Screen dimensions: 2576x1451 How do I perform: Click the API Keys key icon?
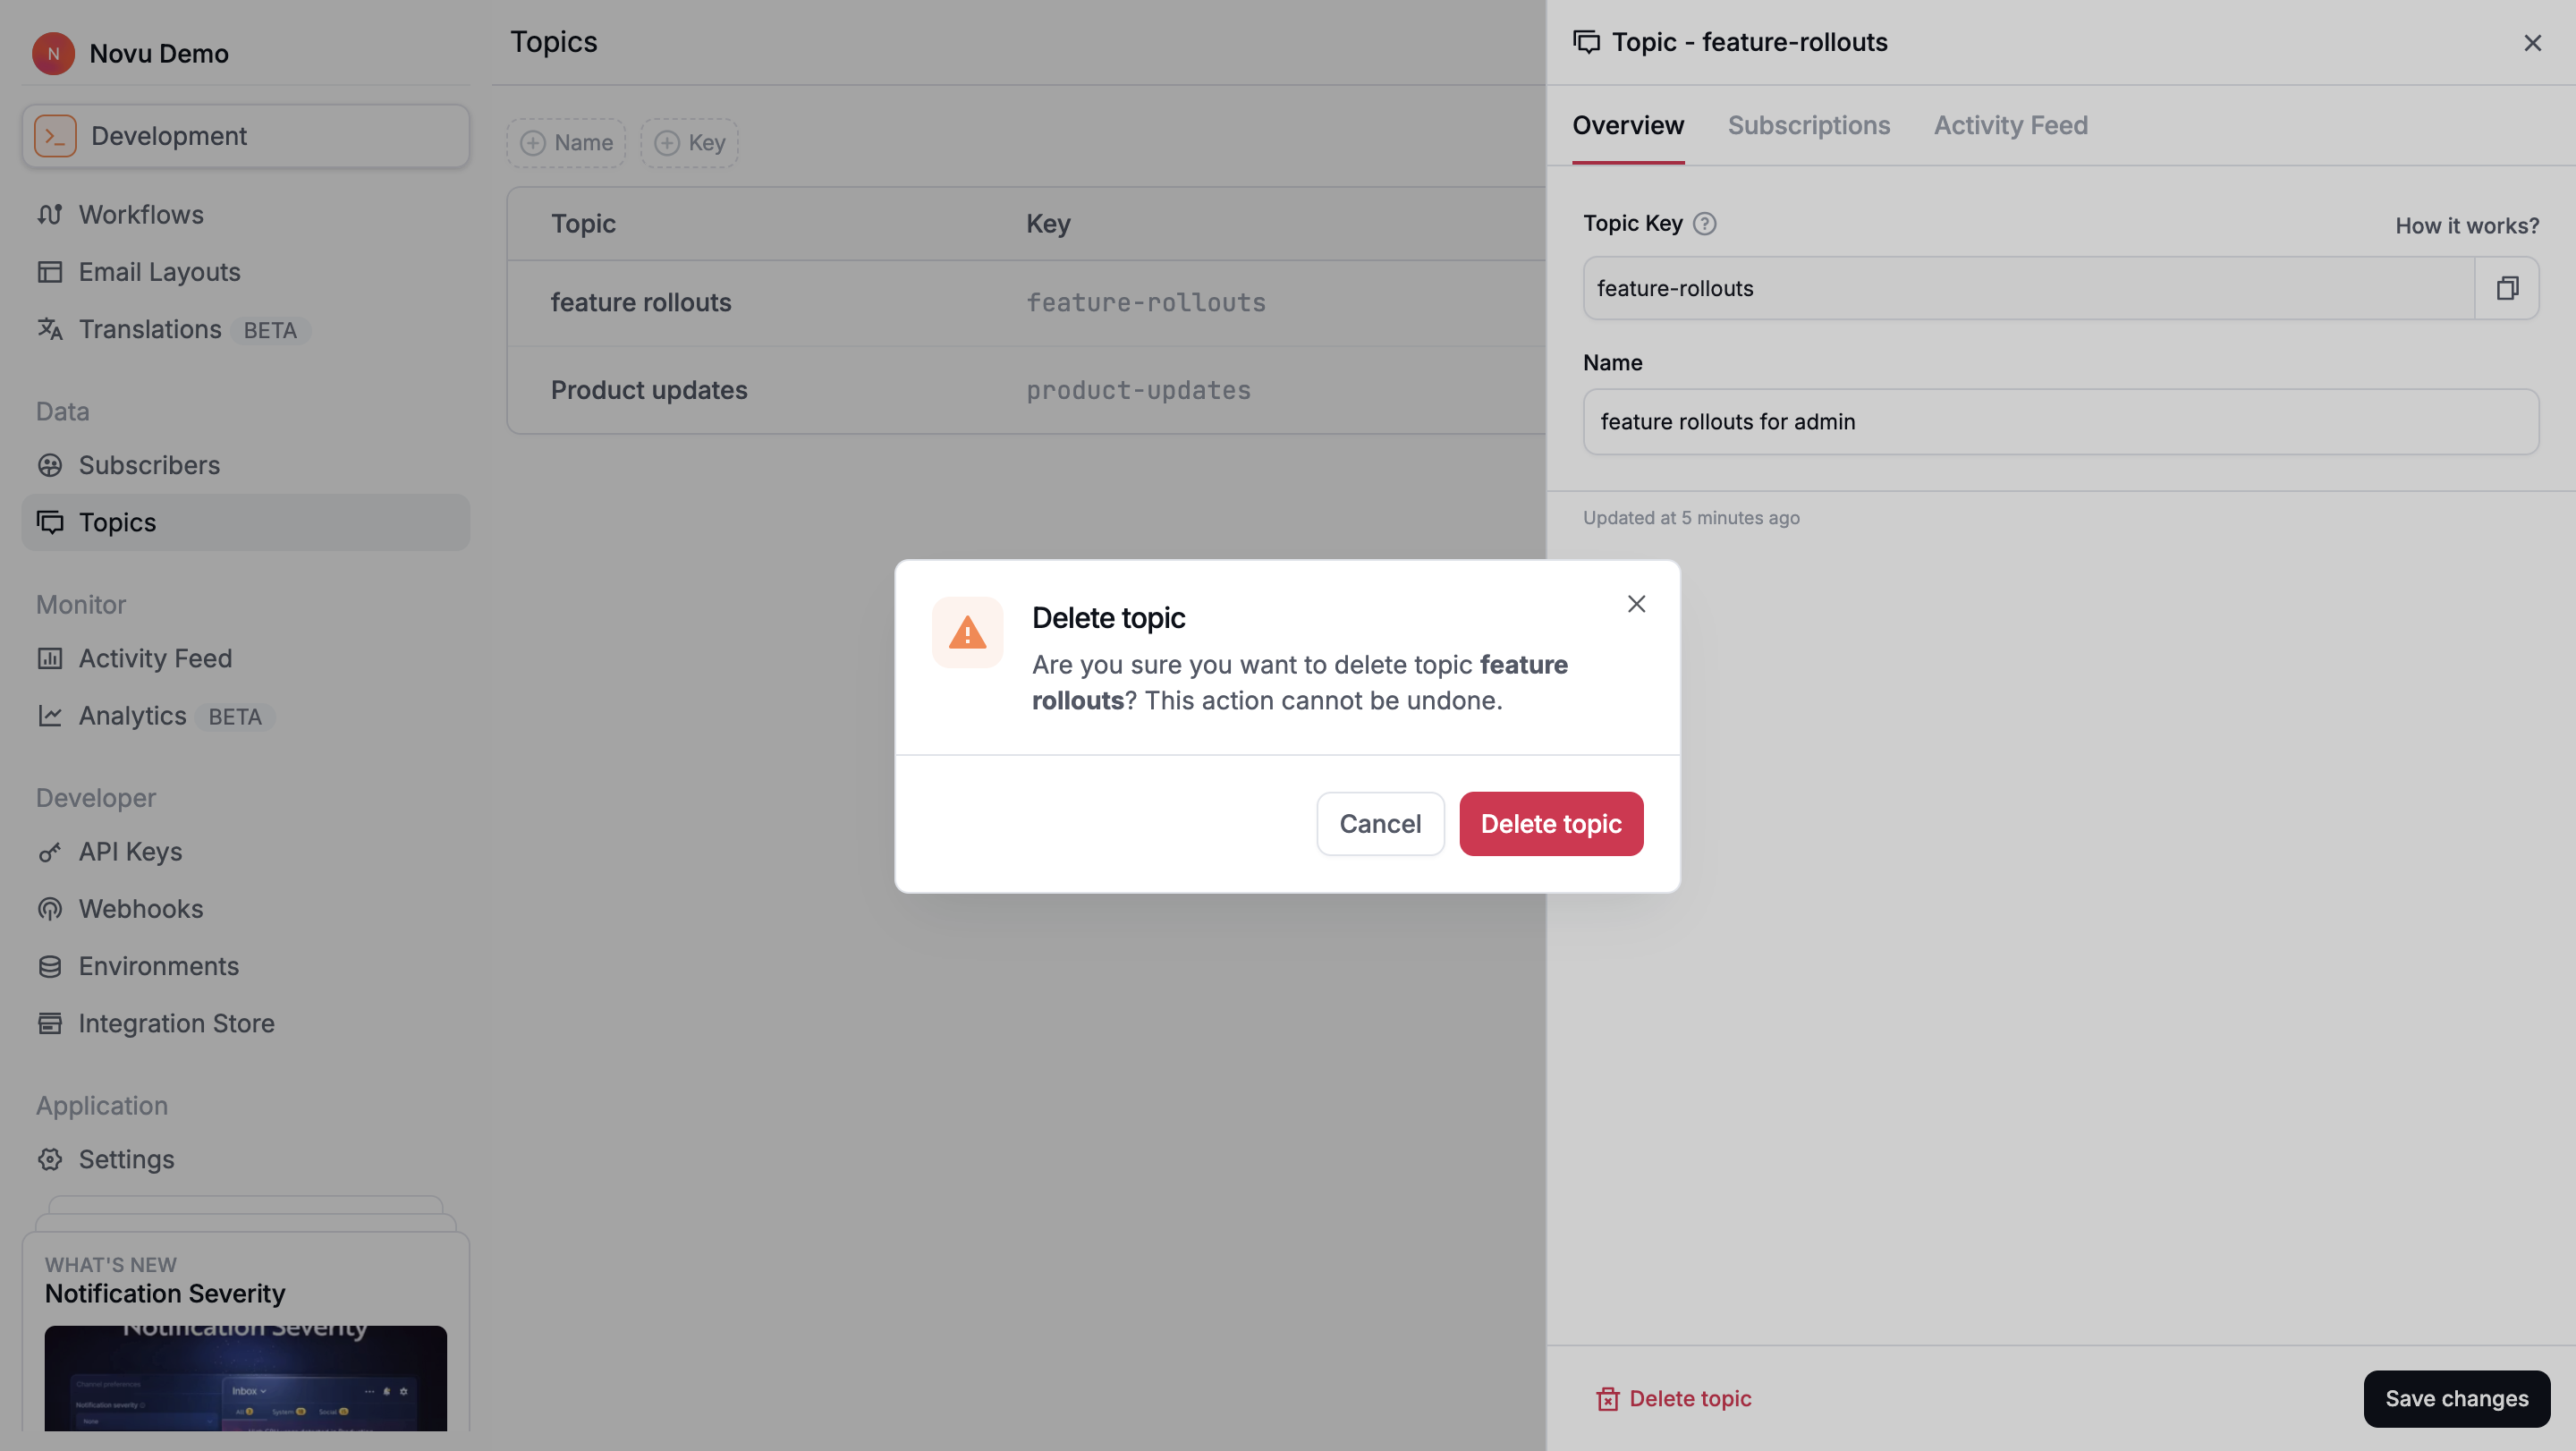(50, 852)
